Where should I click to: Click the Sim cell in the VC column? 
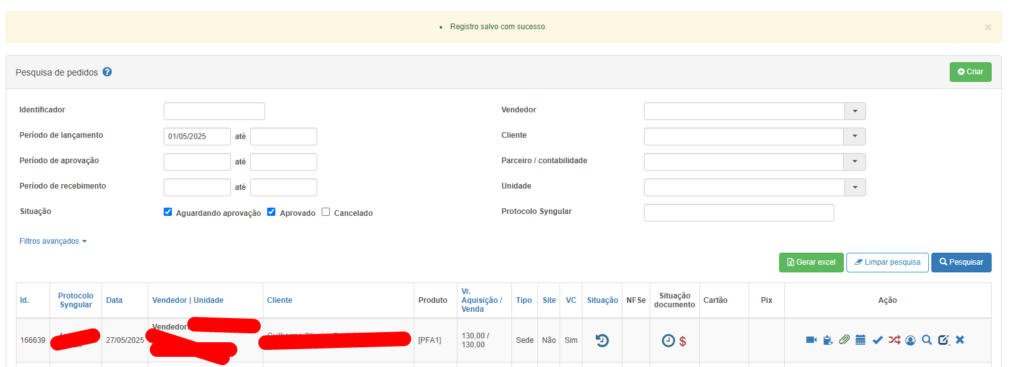coord(571,340)
